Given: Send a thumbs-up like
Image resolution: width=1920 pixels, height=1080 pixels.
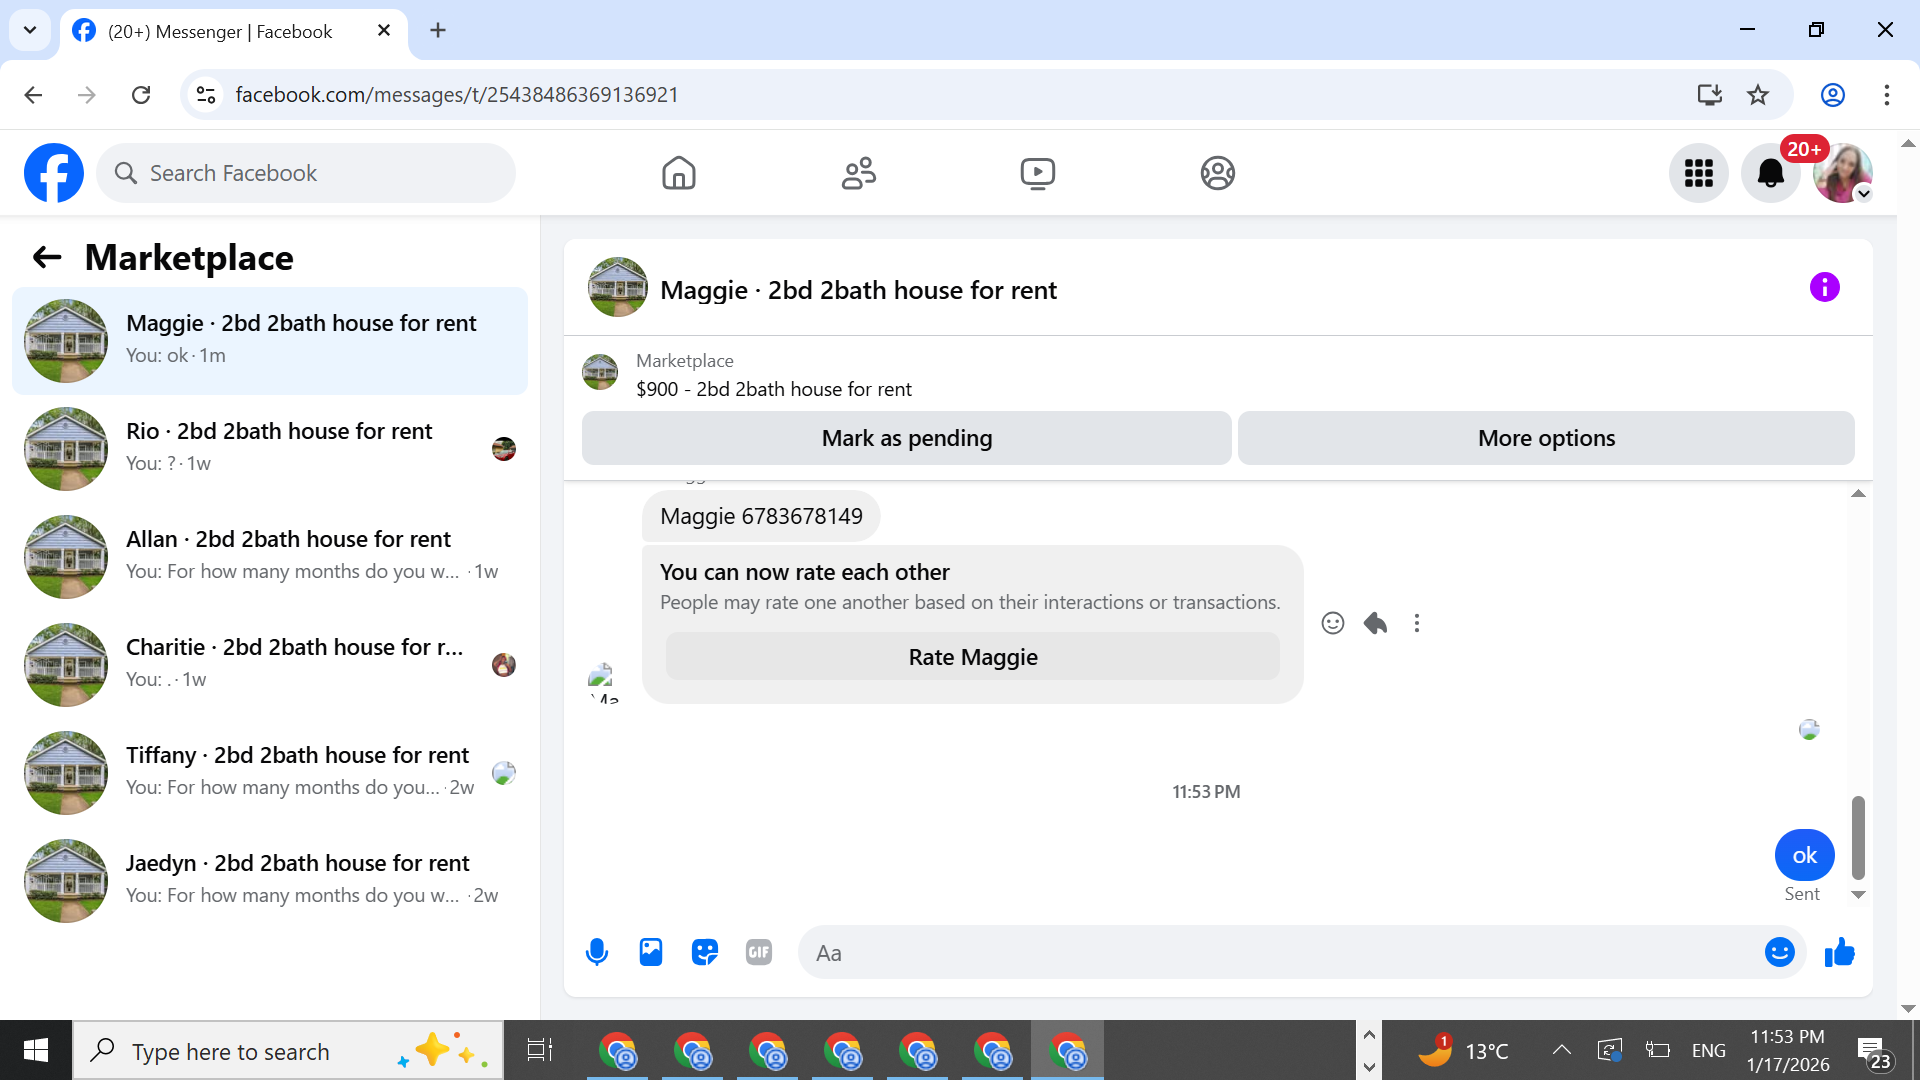Looking at the screenshot, I should click(1839, 953).
